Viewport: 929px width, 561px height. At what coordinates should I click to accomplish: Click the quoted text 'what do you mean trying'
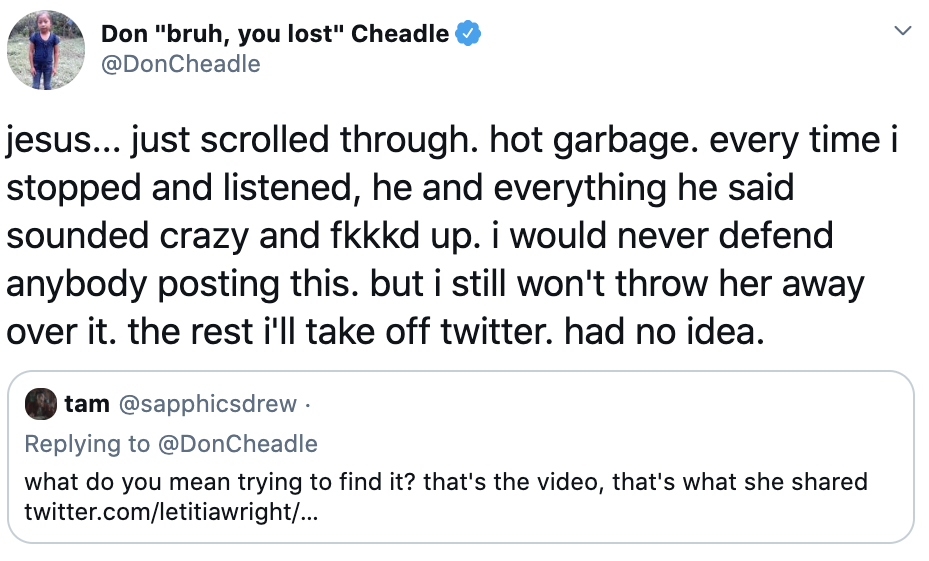[x=138, y=482]
